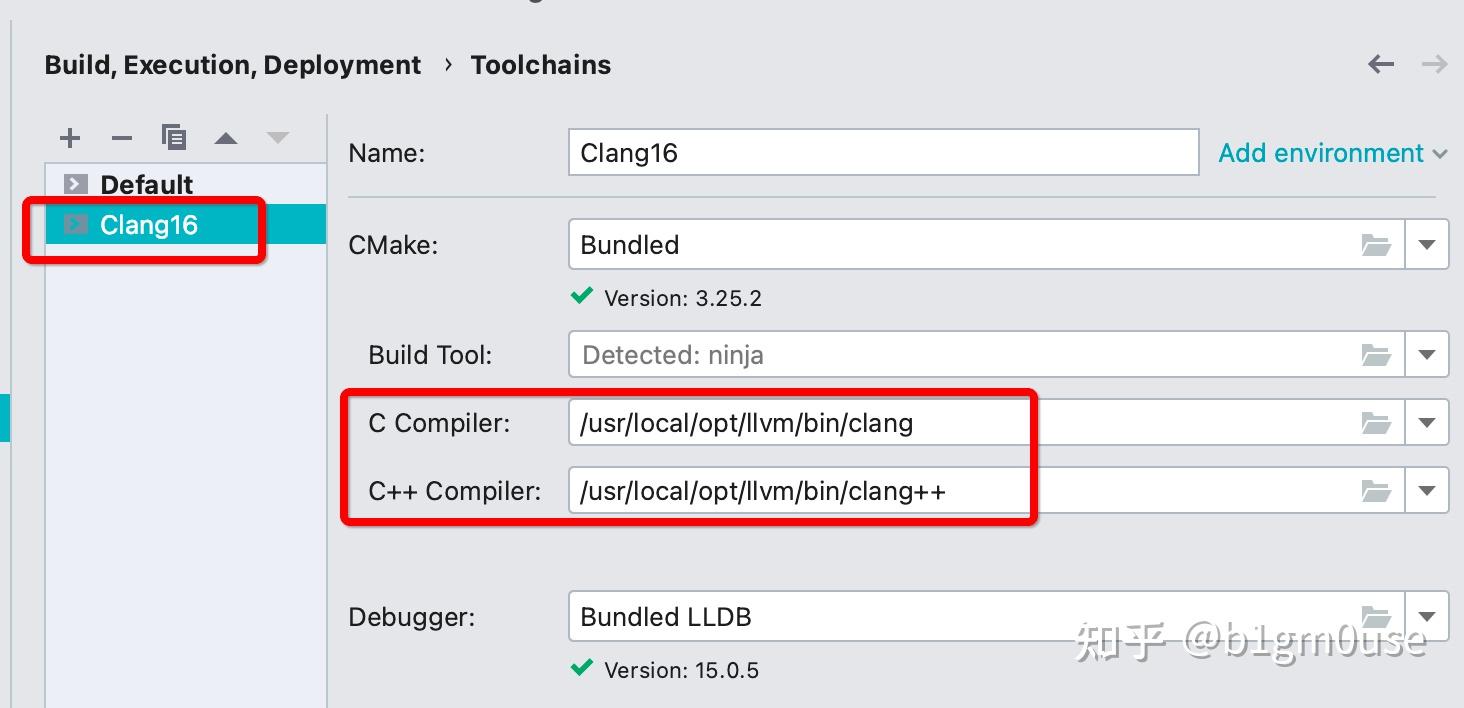Open Debugger dropdown list
The image size is (1464, 708).
tap(1427, 617)
